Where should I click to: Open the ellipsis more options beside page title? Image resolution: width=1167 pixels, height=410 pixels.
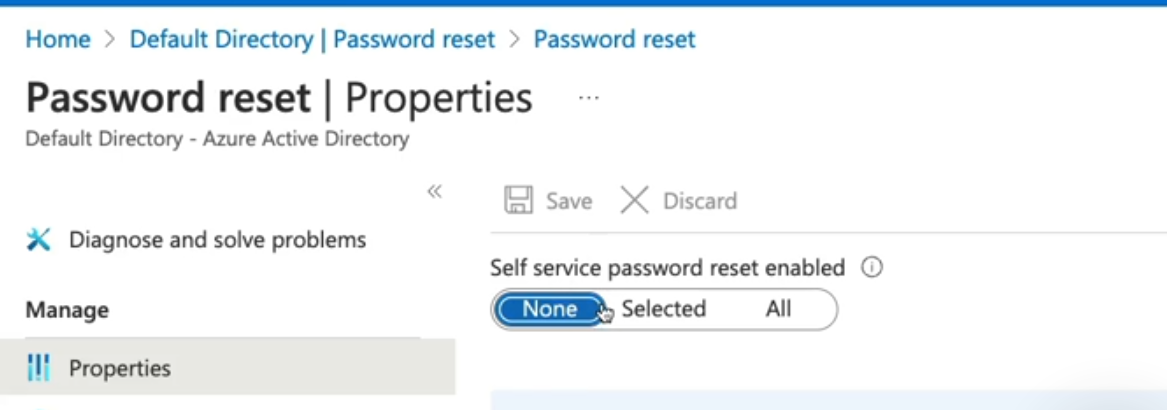click(x=589, y=98)
